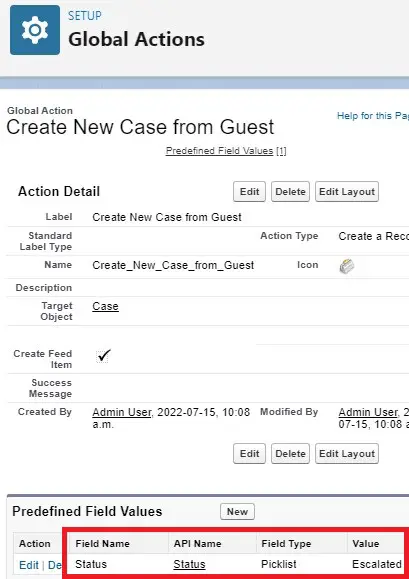This screenshot has width=409, height=579.
Task: Toggle the Create Feed Item checkbox
Action: pos(103,356)
